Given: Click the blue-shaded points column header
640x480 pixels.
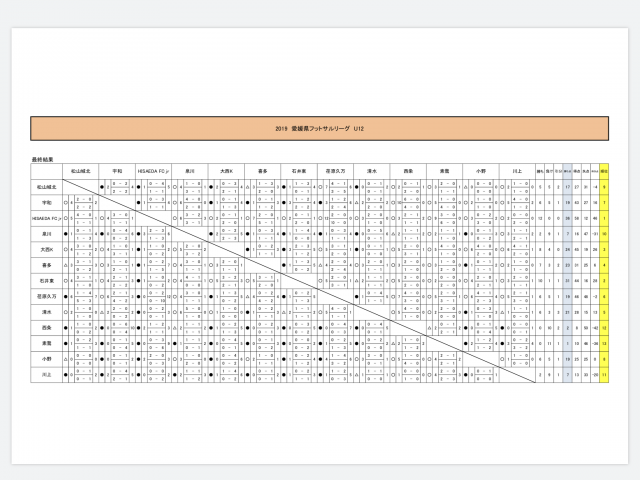Looking at the screenshot, I should 568,171.
